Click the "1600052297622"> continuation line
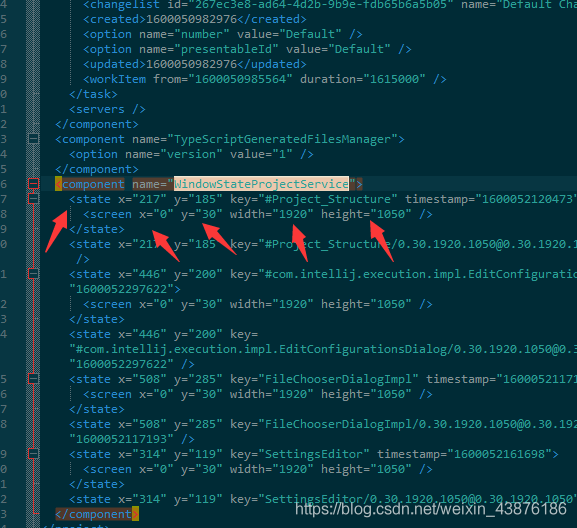The image size is (577, 528). [125, 289]
